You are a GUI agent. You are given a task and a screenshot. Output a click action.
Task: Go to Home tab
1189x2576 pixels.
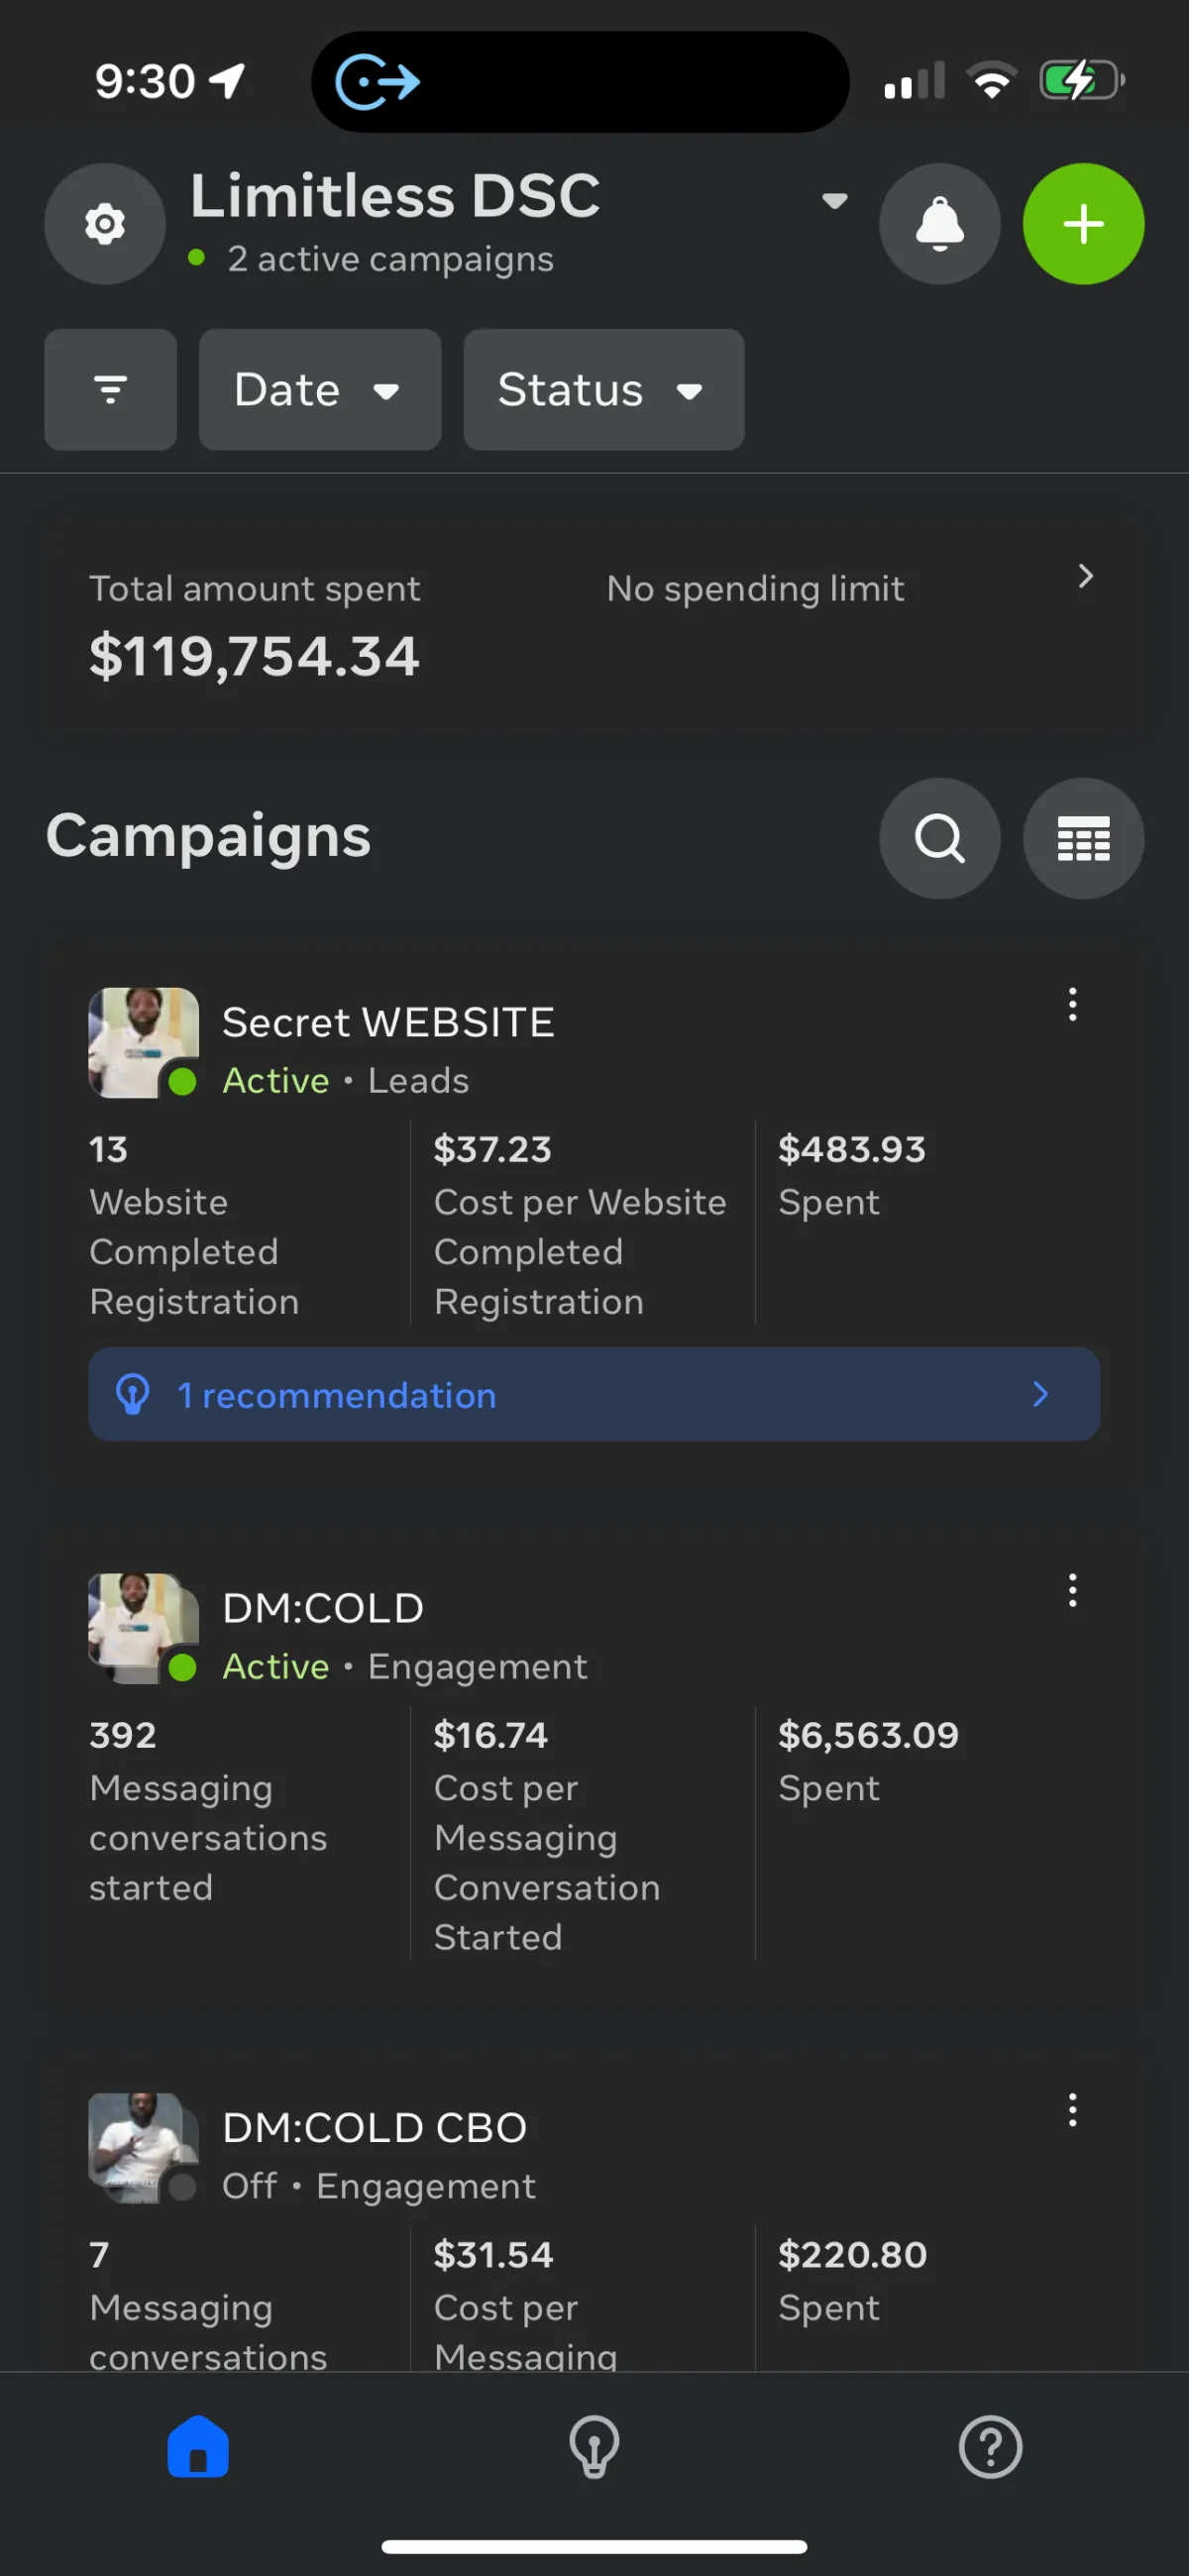pos(198,2447)
